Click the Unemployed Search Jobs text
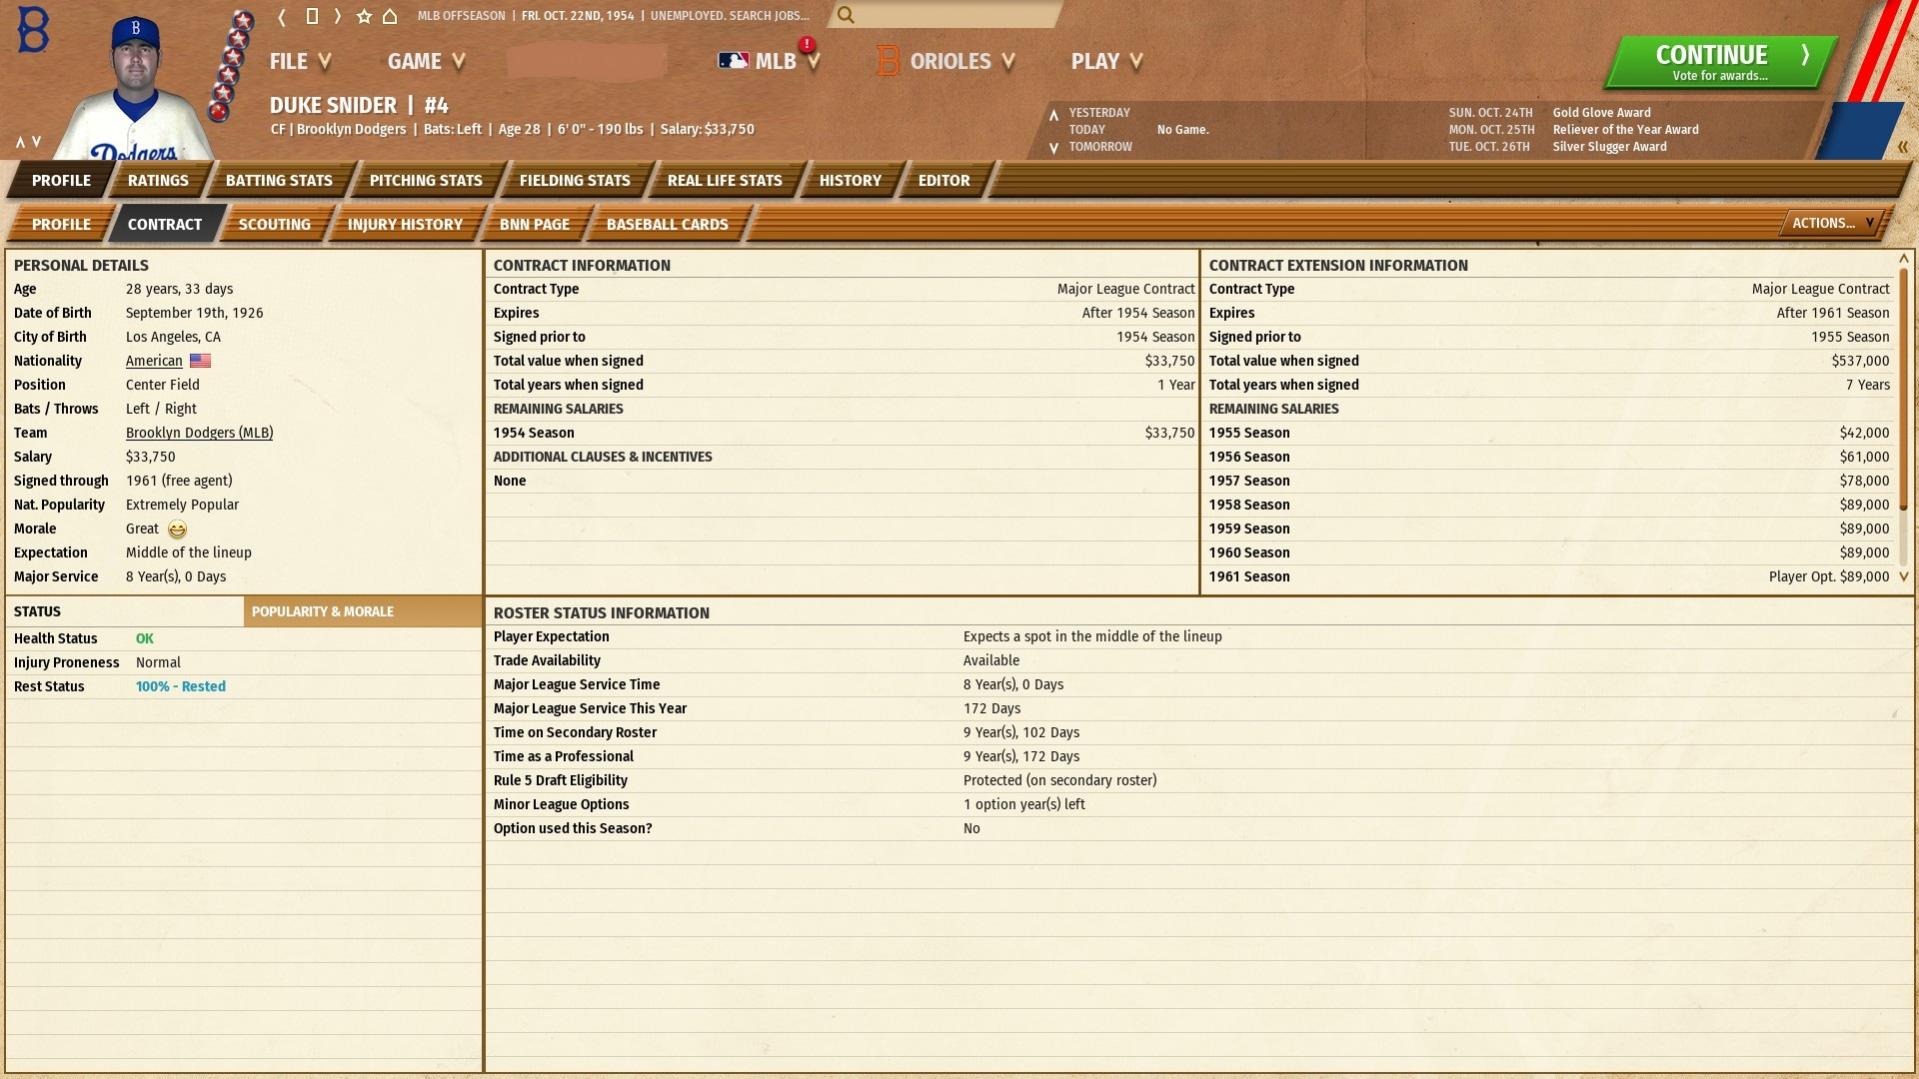The width and height of the screenshot is (1919, 1079). click(730, 16)
